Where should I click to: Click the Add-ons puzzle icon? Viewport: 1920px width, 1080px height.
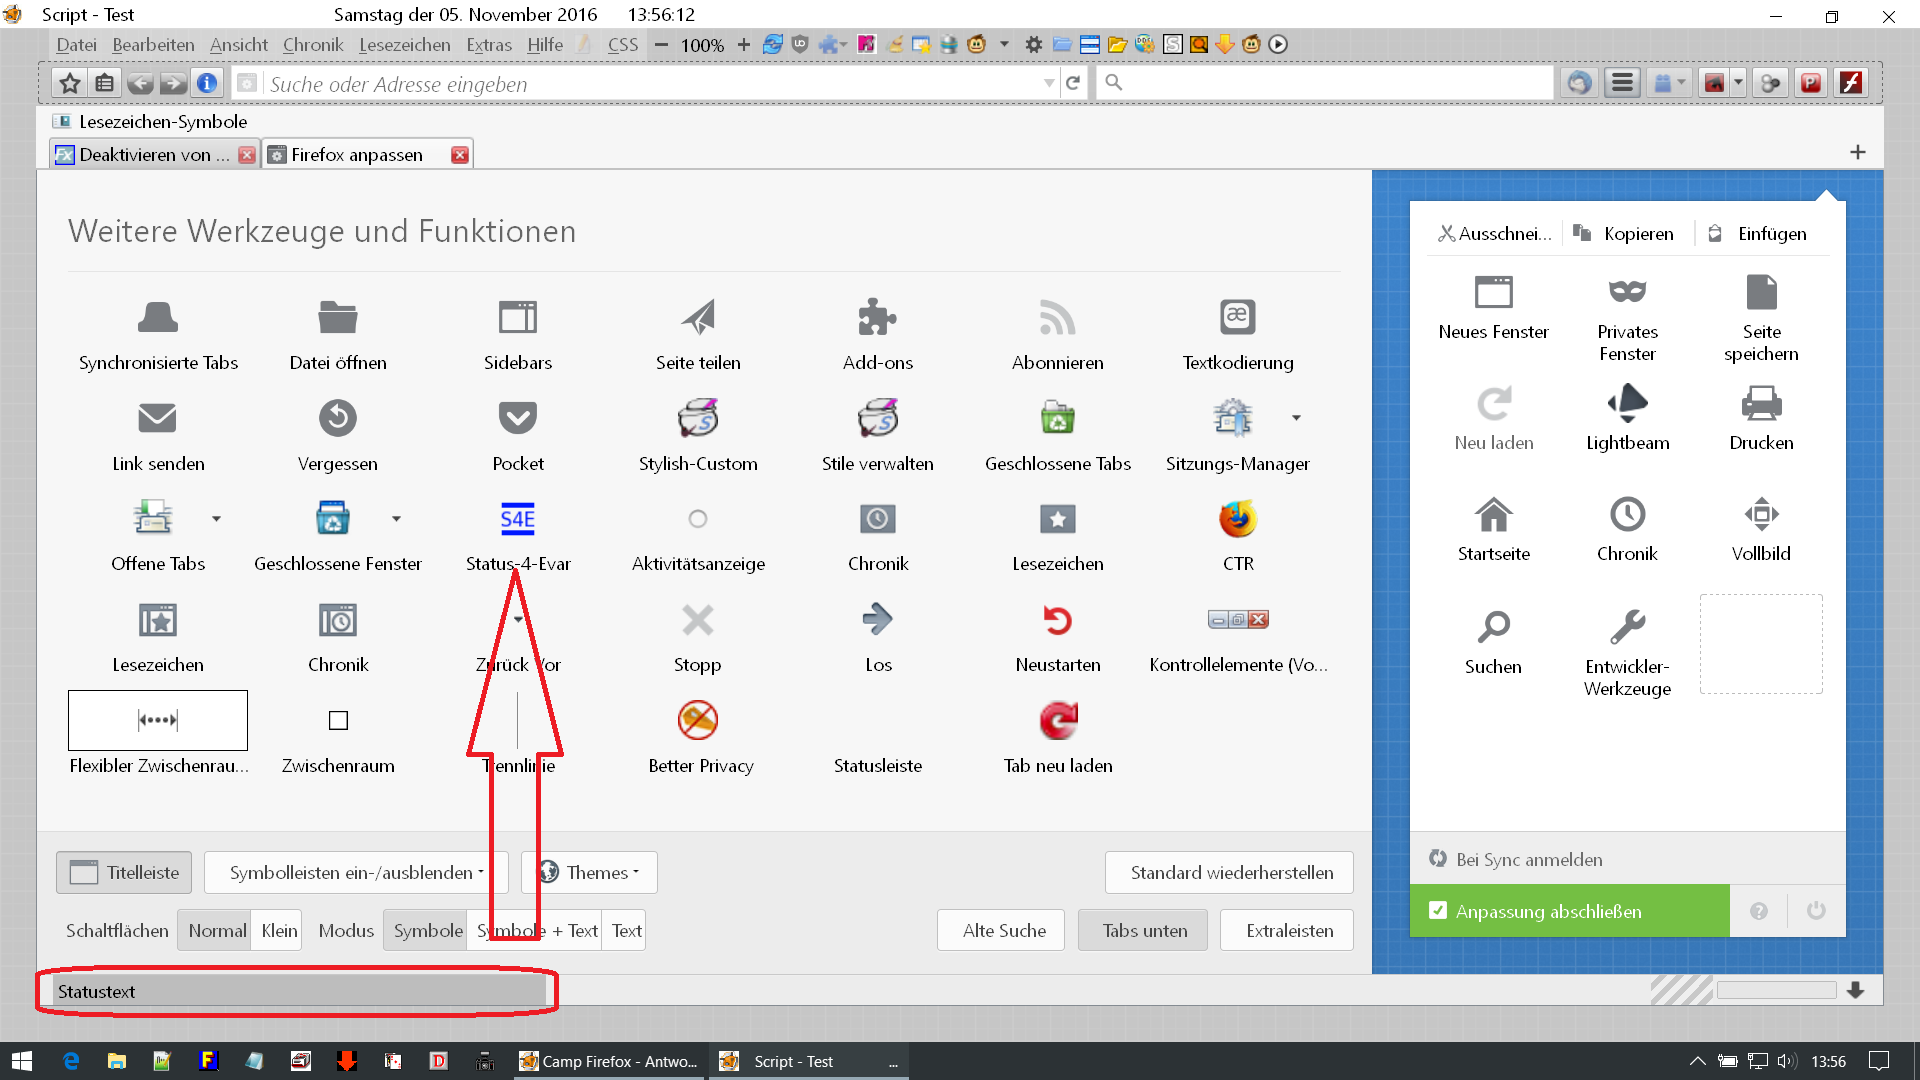[877, 318]
